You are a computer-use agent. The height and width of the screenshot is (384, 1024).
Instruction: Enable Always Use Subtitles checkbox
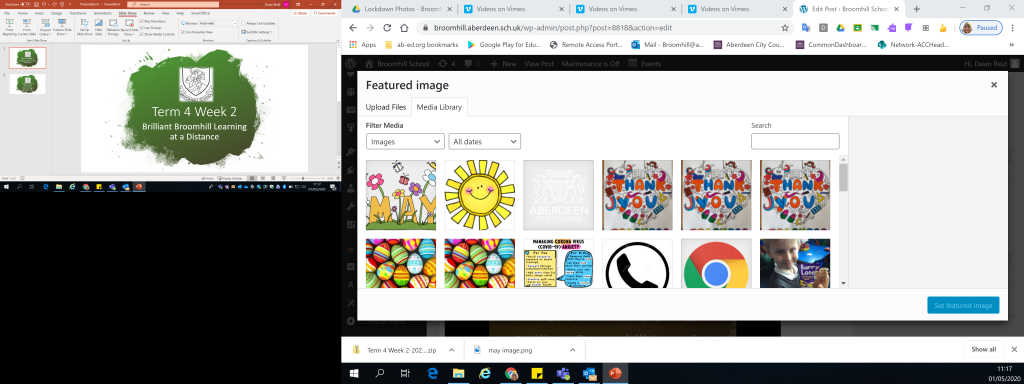(244, 24)
